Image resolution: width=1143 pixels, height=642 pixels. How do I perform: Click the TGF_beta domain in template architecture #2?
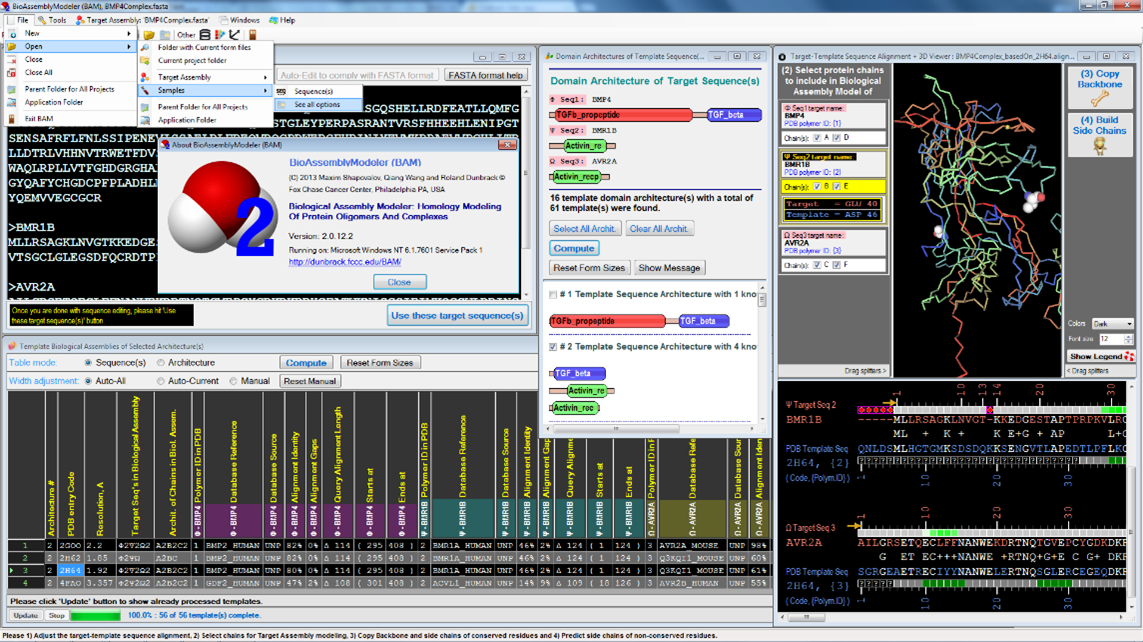pos(579,373)
